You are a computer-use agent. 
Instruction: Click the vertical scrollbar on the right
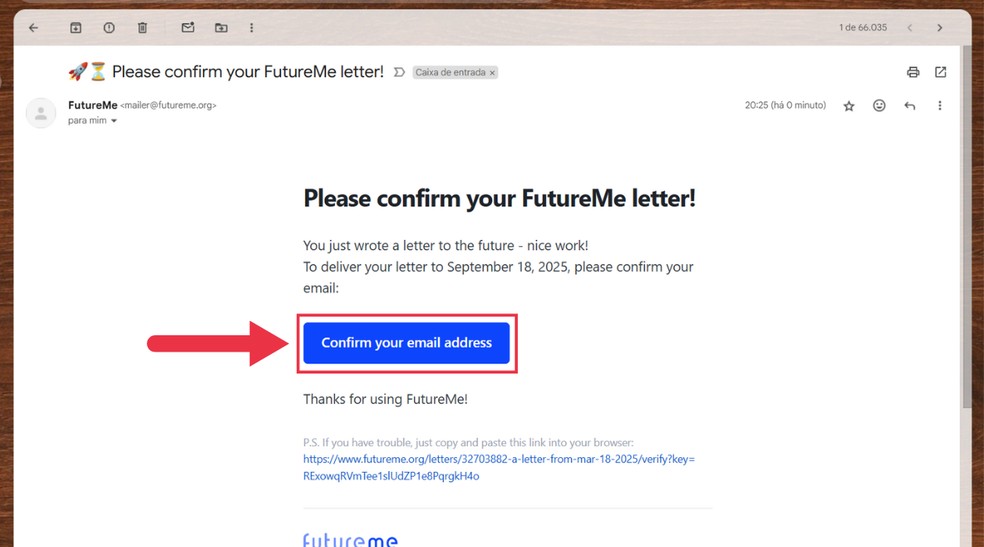click(x=966, y=226)
